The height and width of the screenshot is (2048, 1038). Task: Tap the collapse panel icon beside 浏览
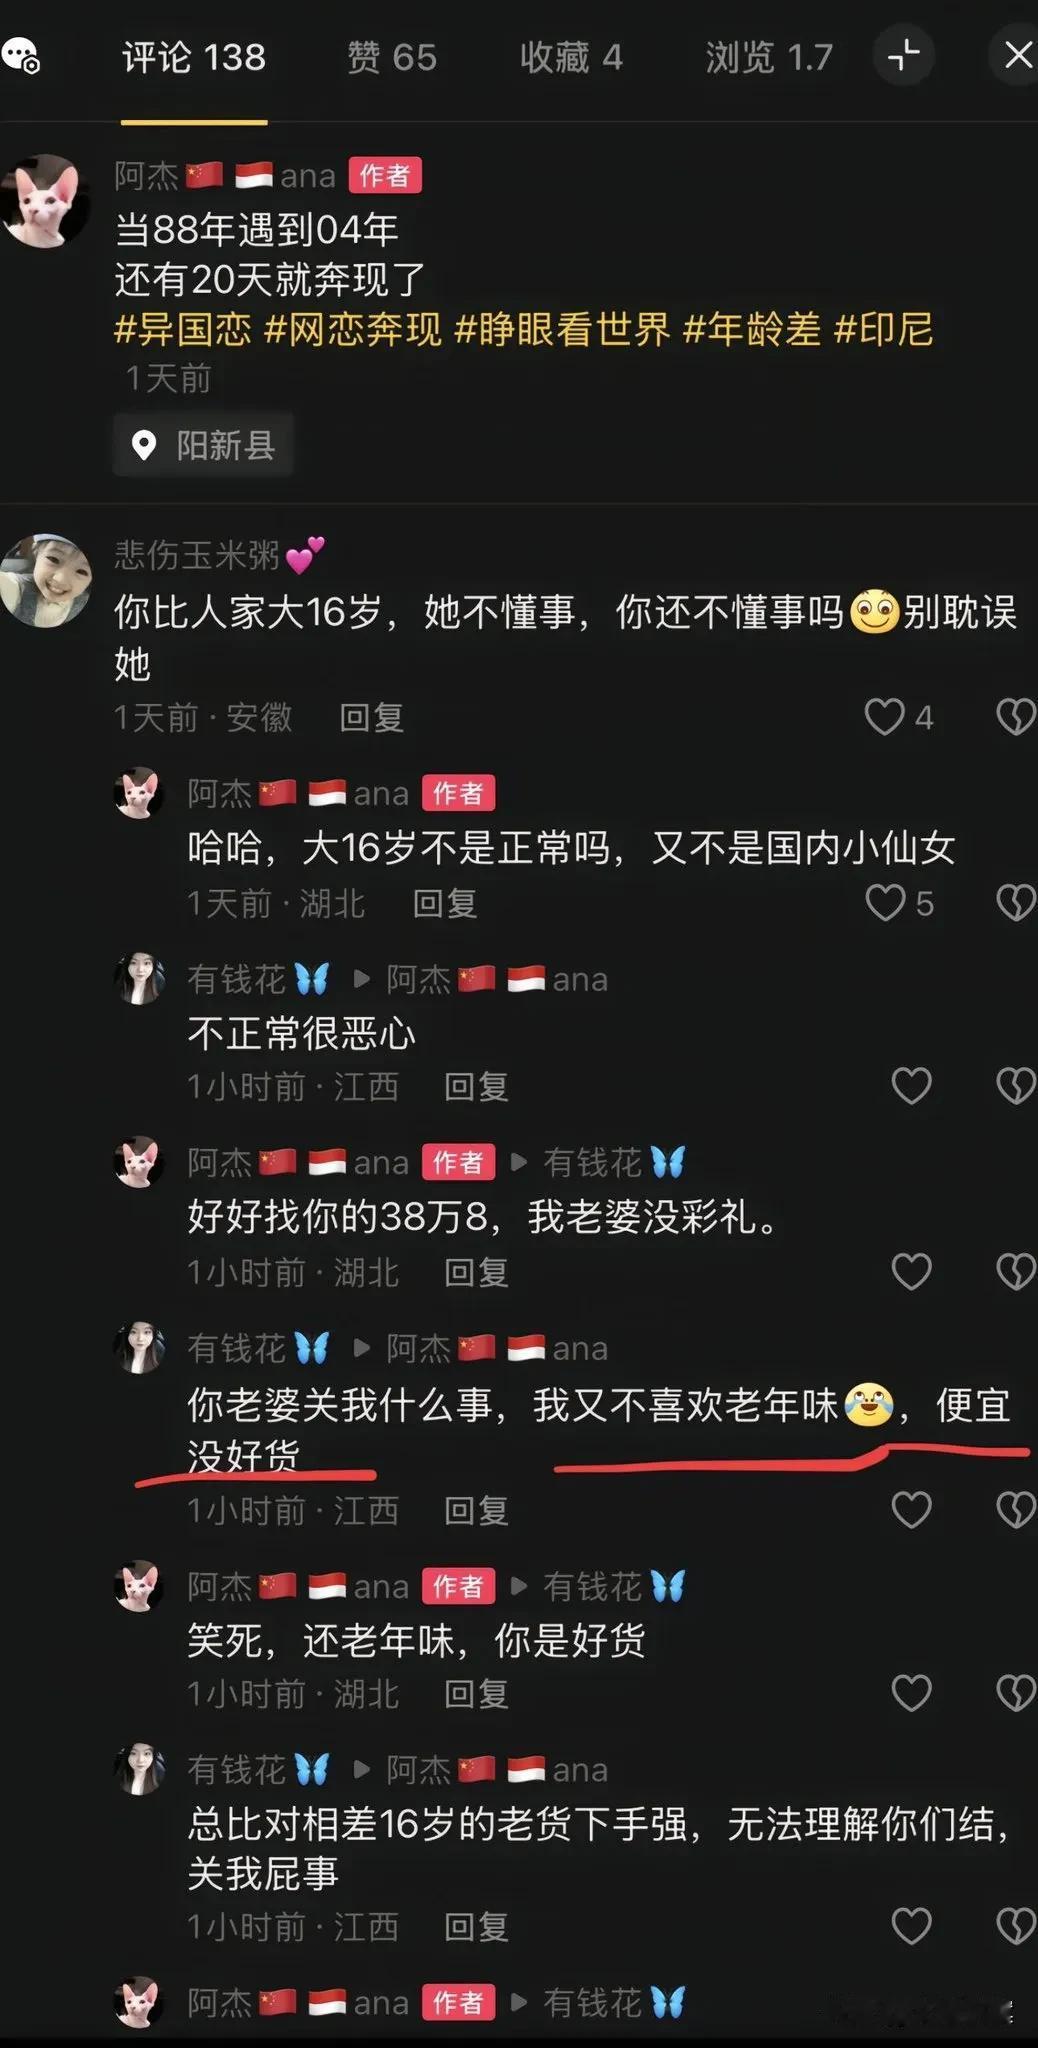[x=903, y=55]
